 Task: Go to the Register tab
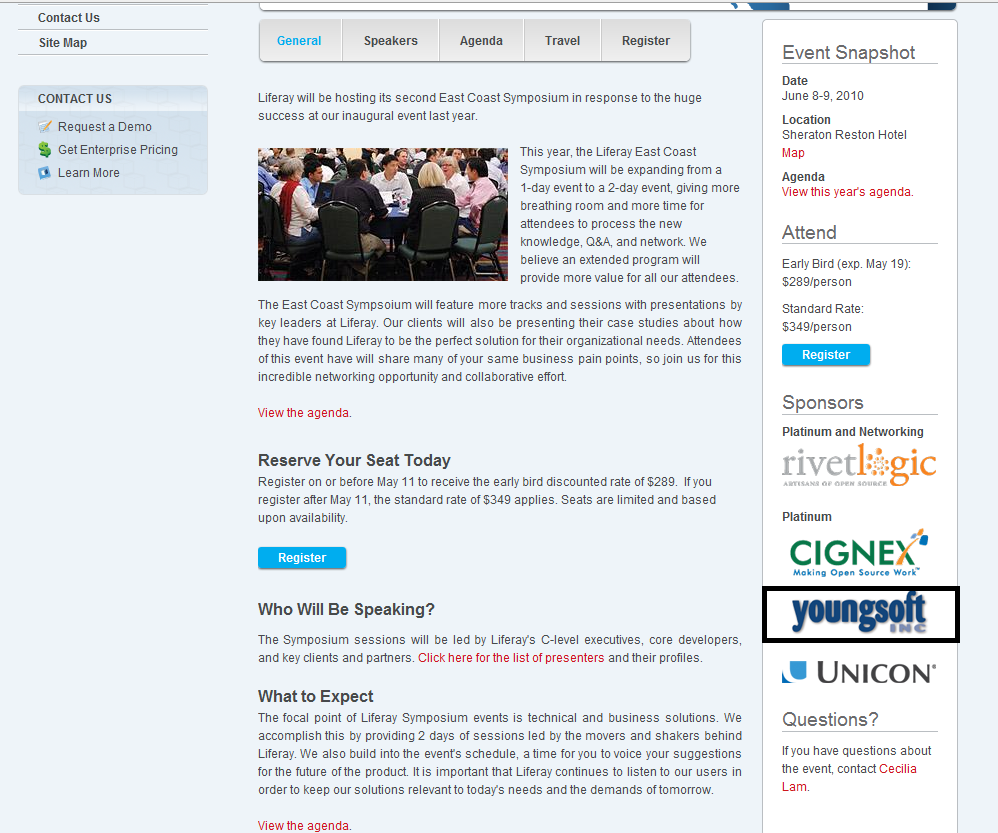tap(646, 41)
